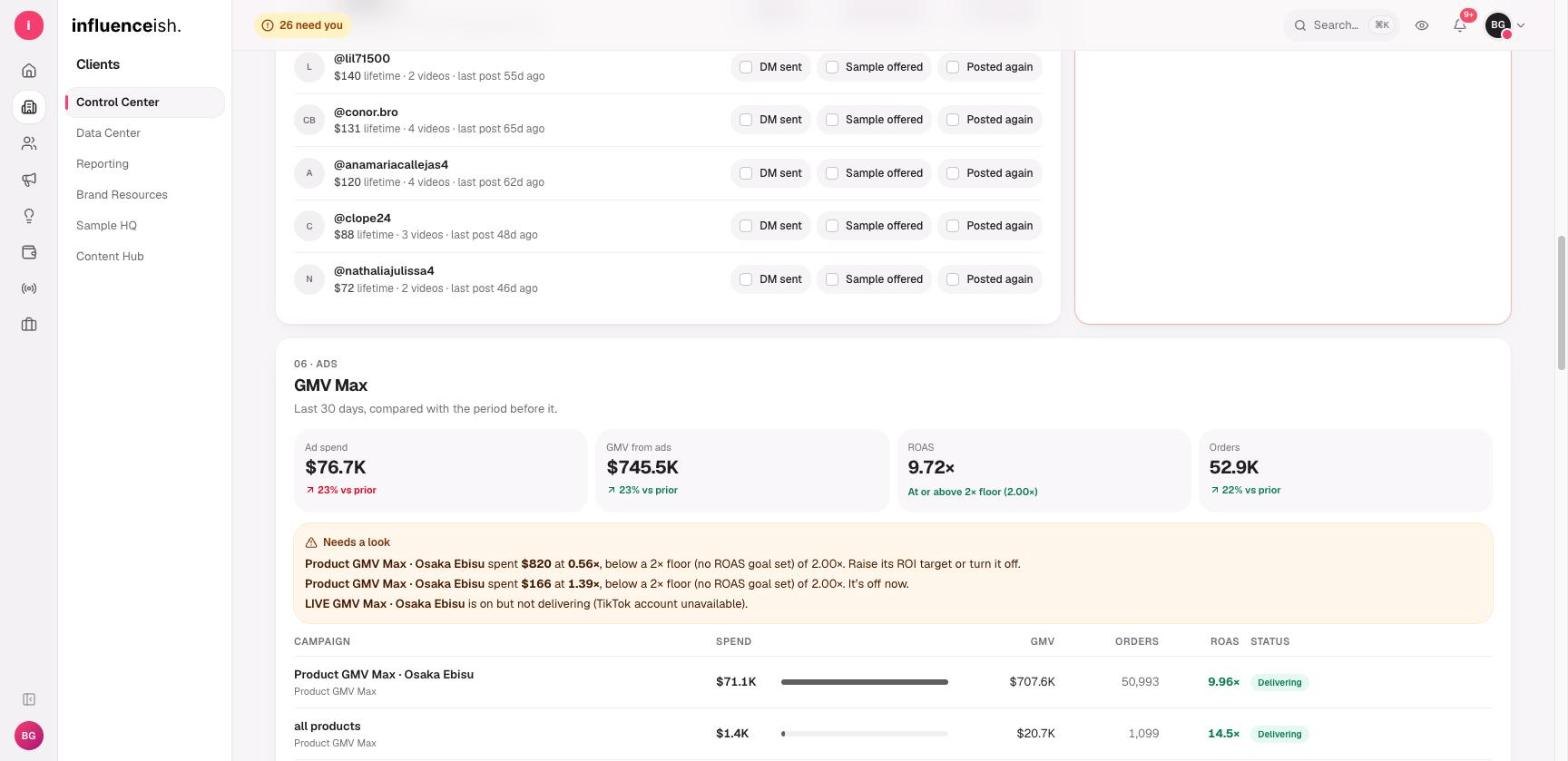Check Posted again for @anamariacallejas4

[x=953, y=173]
